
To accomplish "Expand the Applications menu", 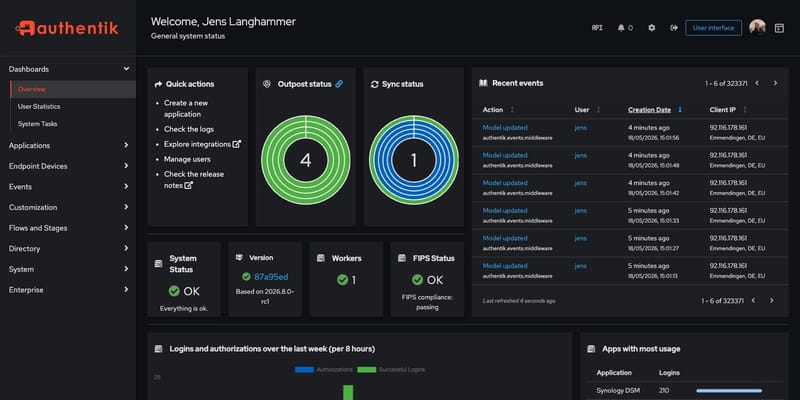I will pos(68,145).
